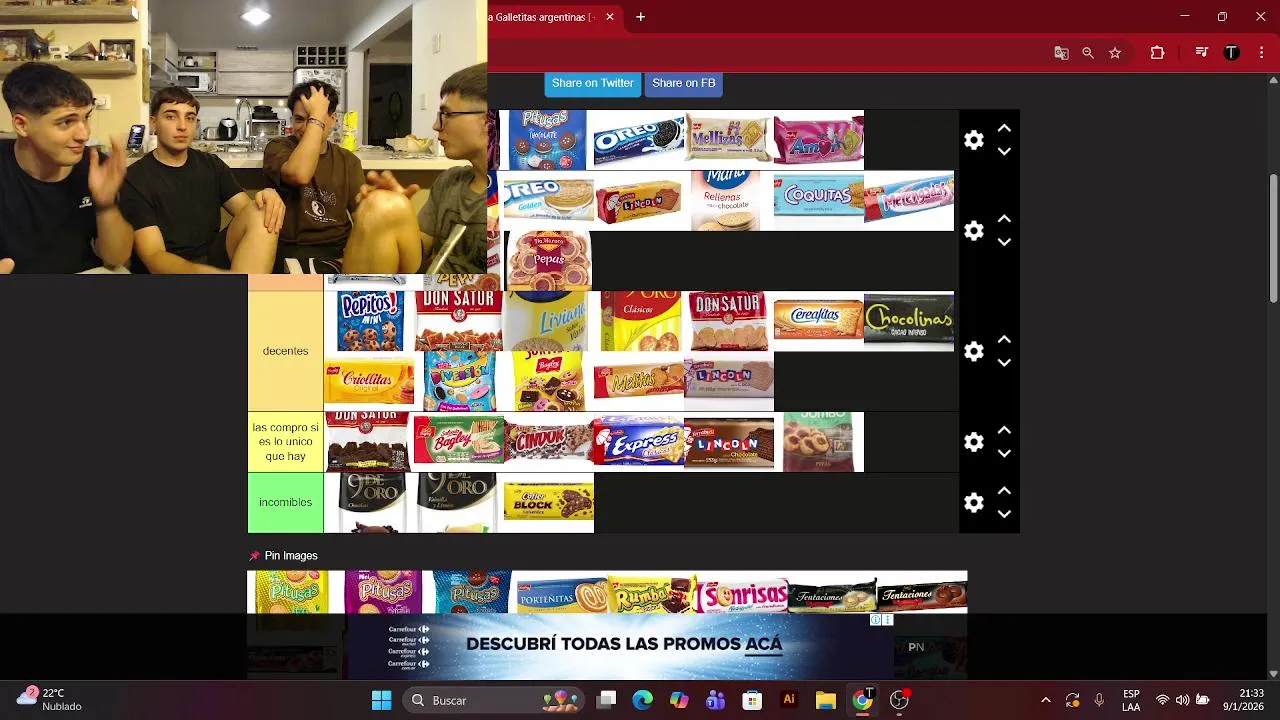Select the Diversión cookie image

coord(459,381)
